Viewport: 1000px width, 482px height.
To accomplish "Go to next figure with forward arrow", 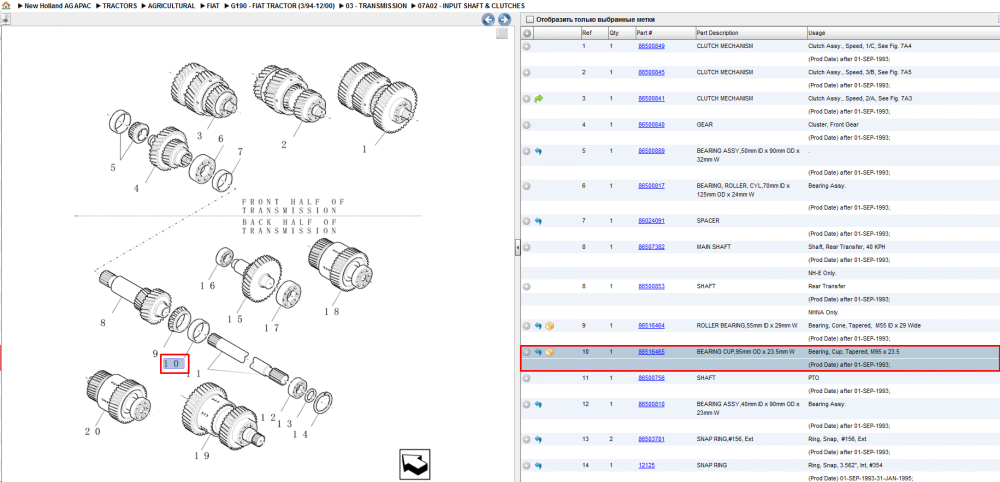I will pyautogui.click(x=504, y=20).
